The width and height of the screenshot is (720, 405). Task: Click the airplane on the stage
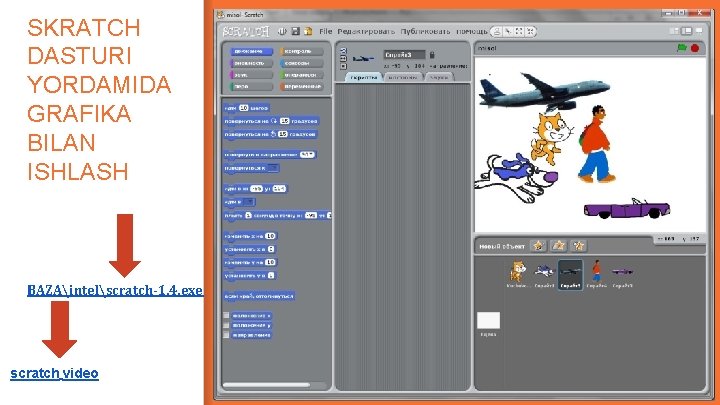pyautogui.click(x=544, y=92)
